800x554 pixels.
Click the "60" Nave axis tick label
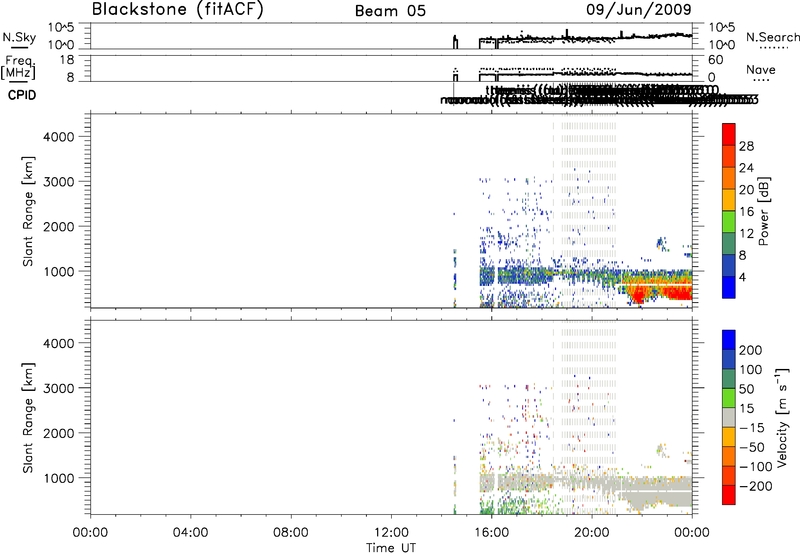tap(715, 60)
